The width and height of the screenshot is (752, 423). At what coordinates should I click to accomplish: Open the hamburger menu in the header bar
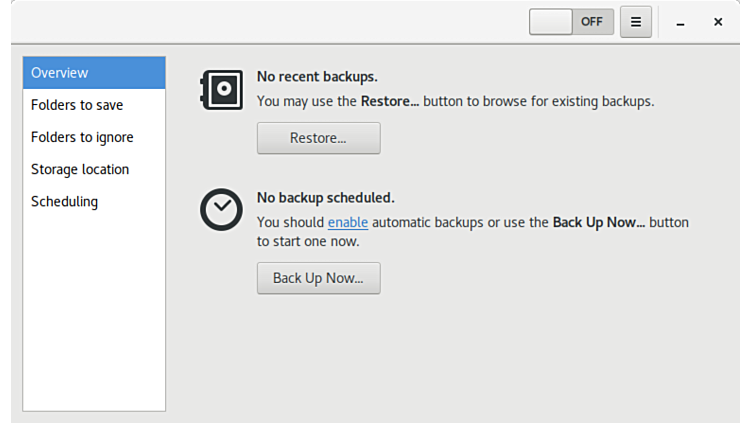[x=635, y=21]
